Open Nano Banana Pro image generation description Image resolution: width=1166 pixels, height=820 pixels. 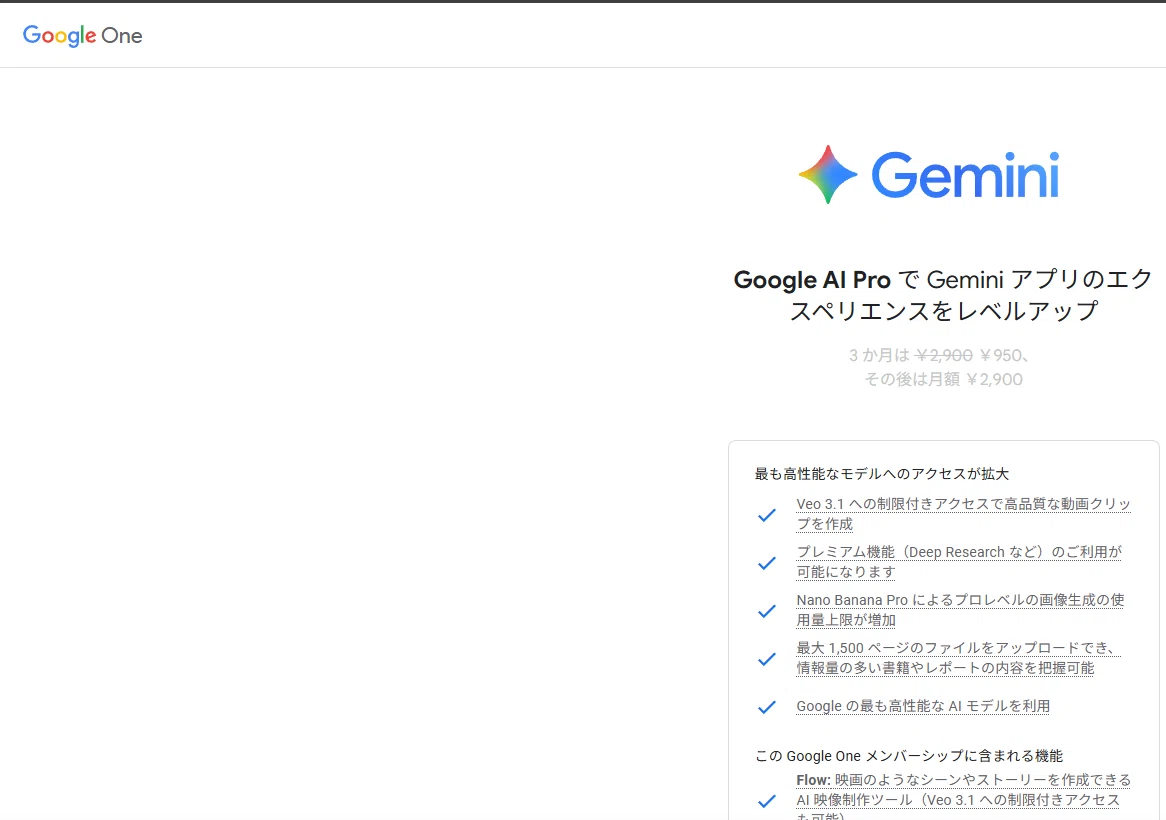[x=960, y=610]
